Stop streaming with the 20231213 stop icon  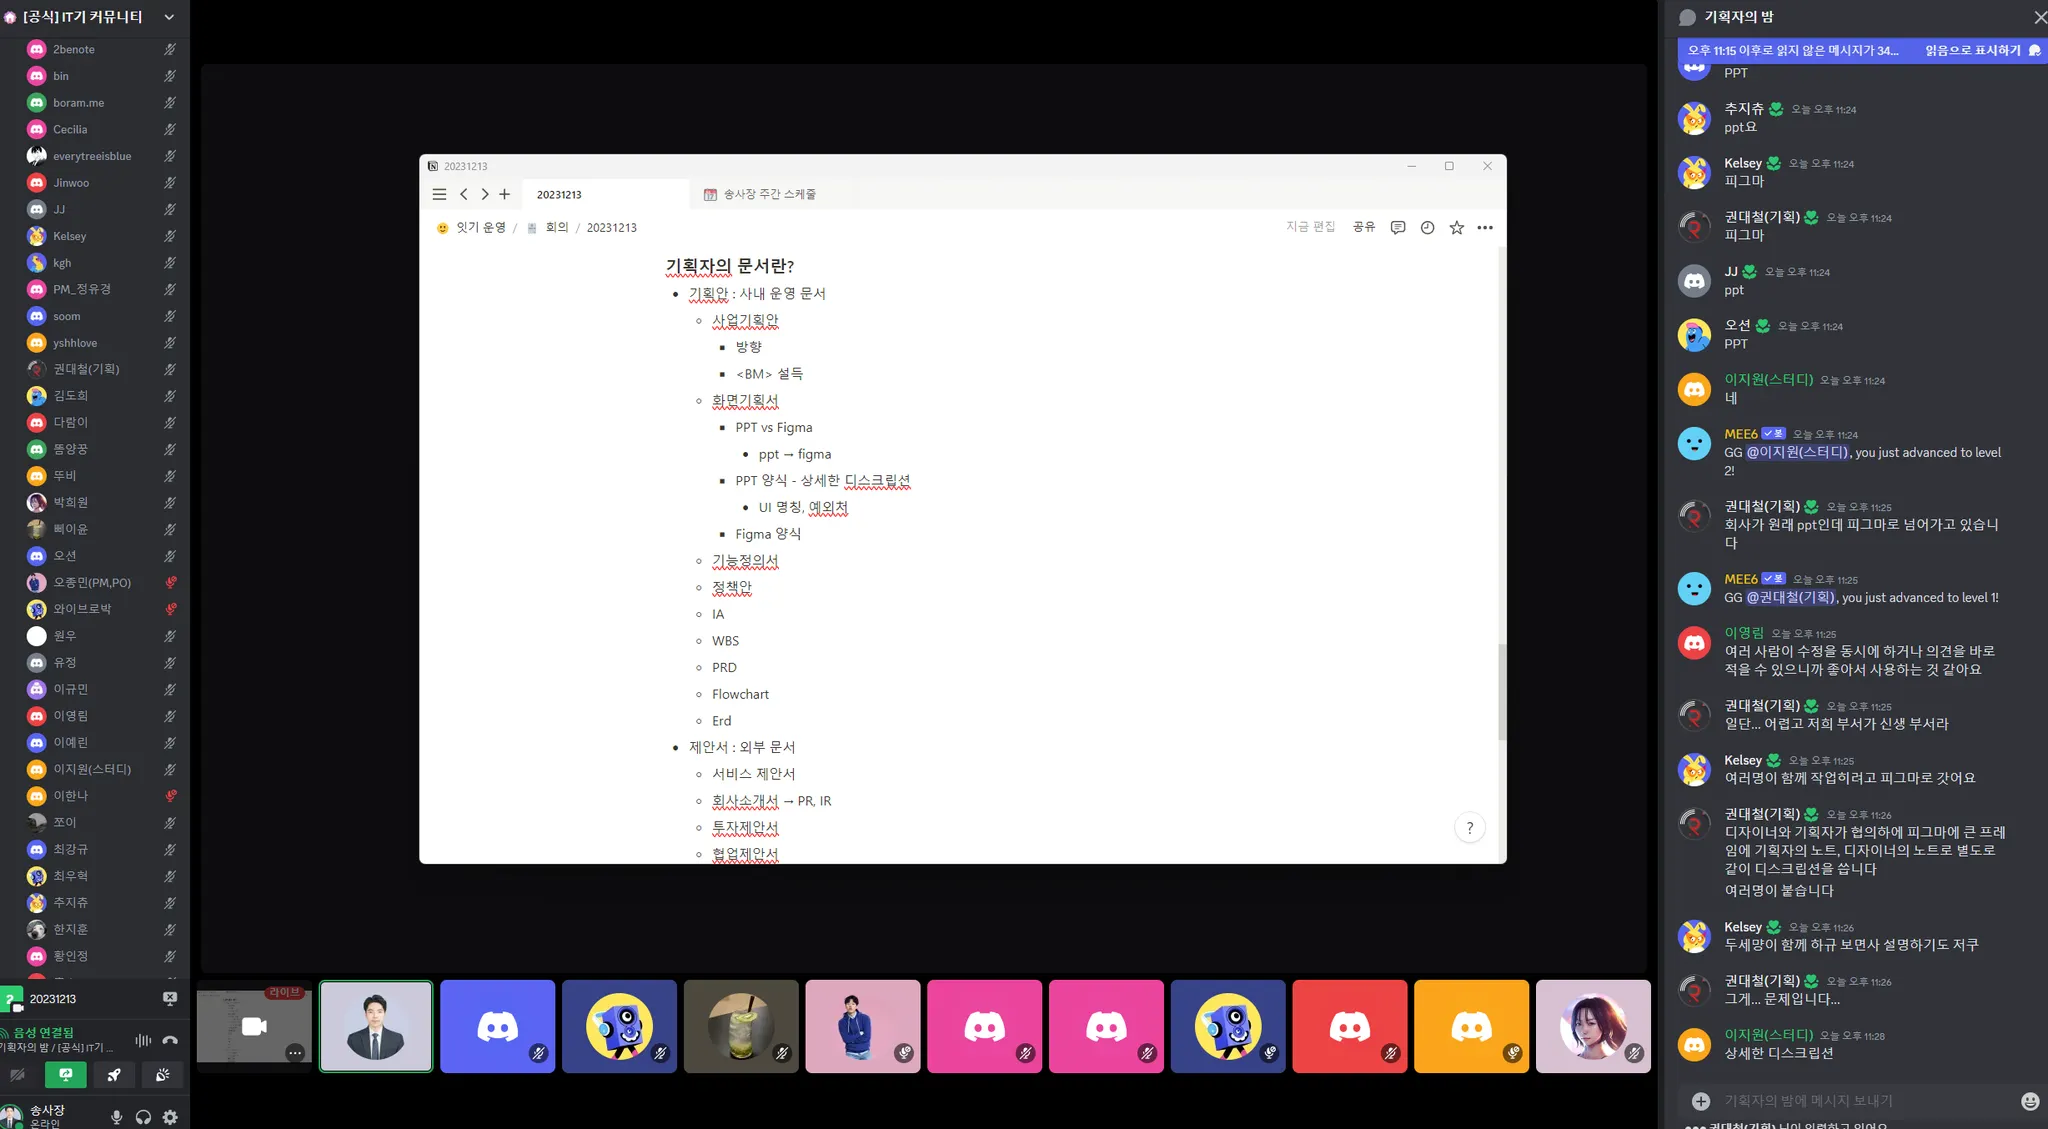tap(170, 998)
